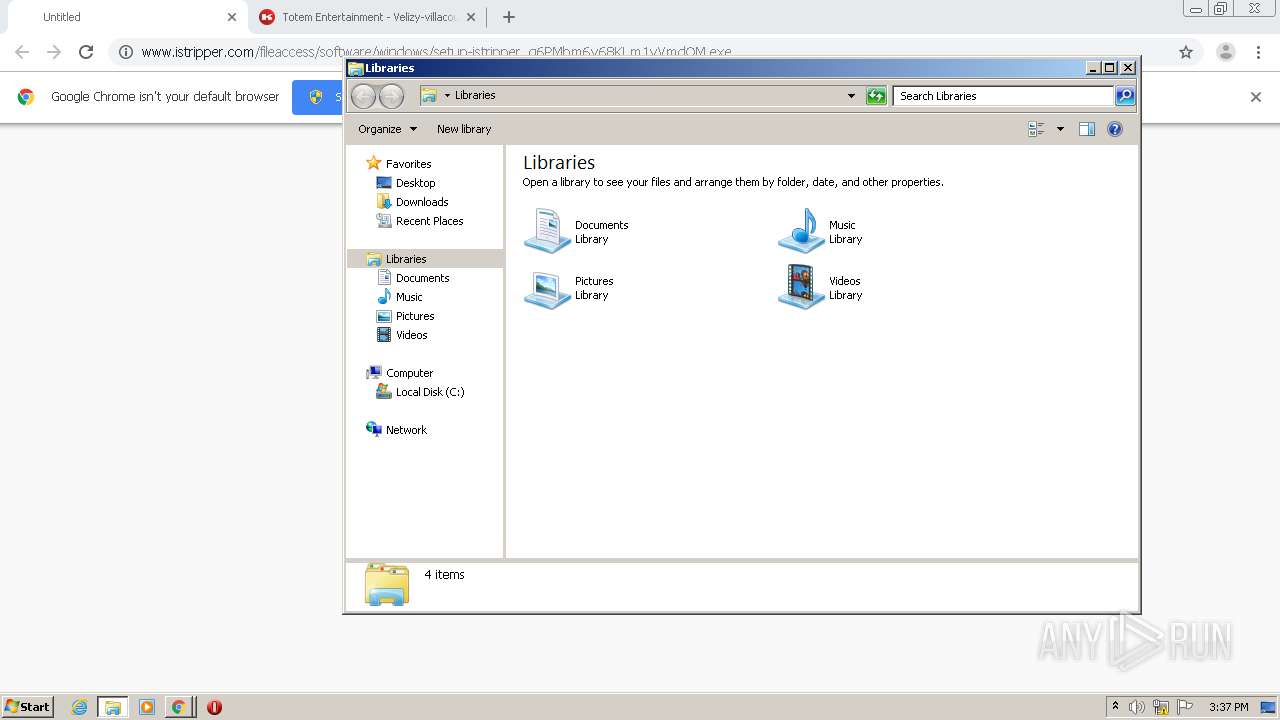1280x720 pixels.
Task: Open the Libraries breadcrumb root arrow
Action: (447, 96)
